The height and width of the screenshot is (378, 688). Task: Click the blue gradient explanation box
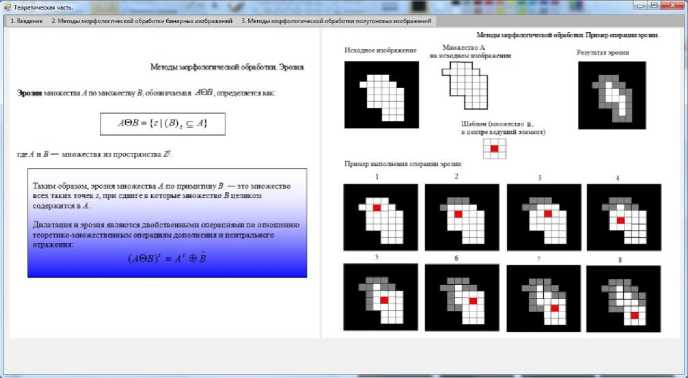[167, 223]
